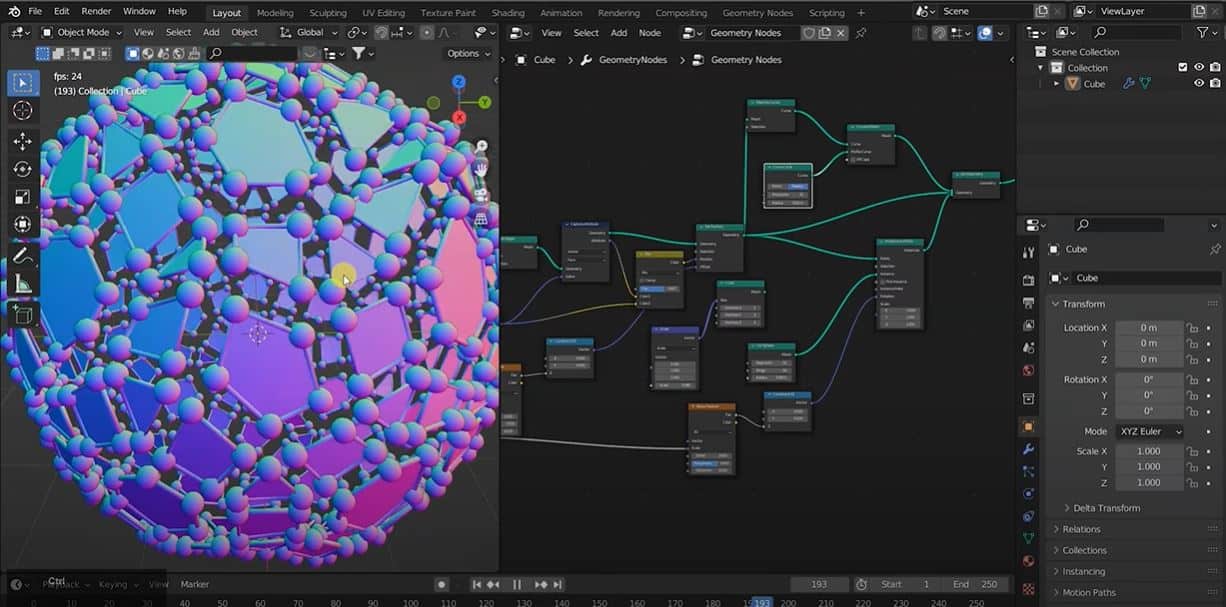The image size is (1226, 607).
Task: Click the Location X value field
Action: coord(1148,327)
